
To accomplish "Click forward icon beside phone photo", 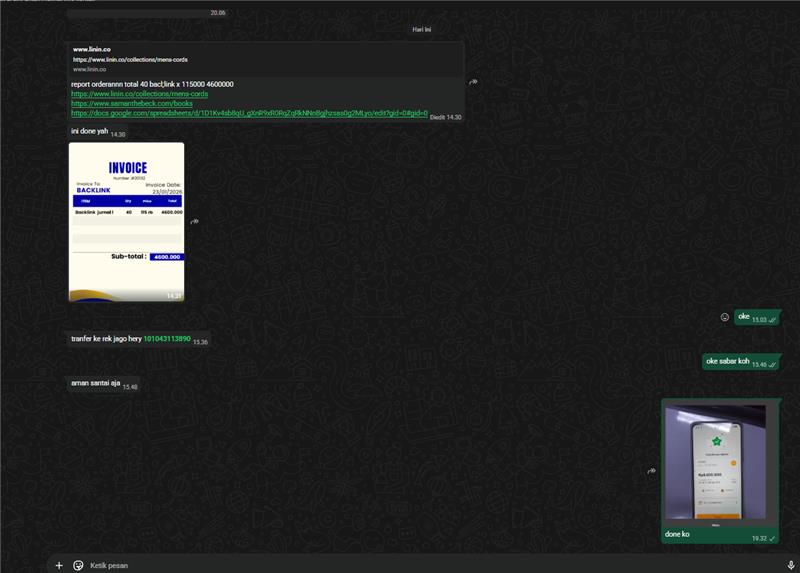I will coord(651,471).
